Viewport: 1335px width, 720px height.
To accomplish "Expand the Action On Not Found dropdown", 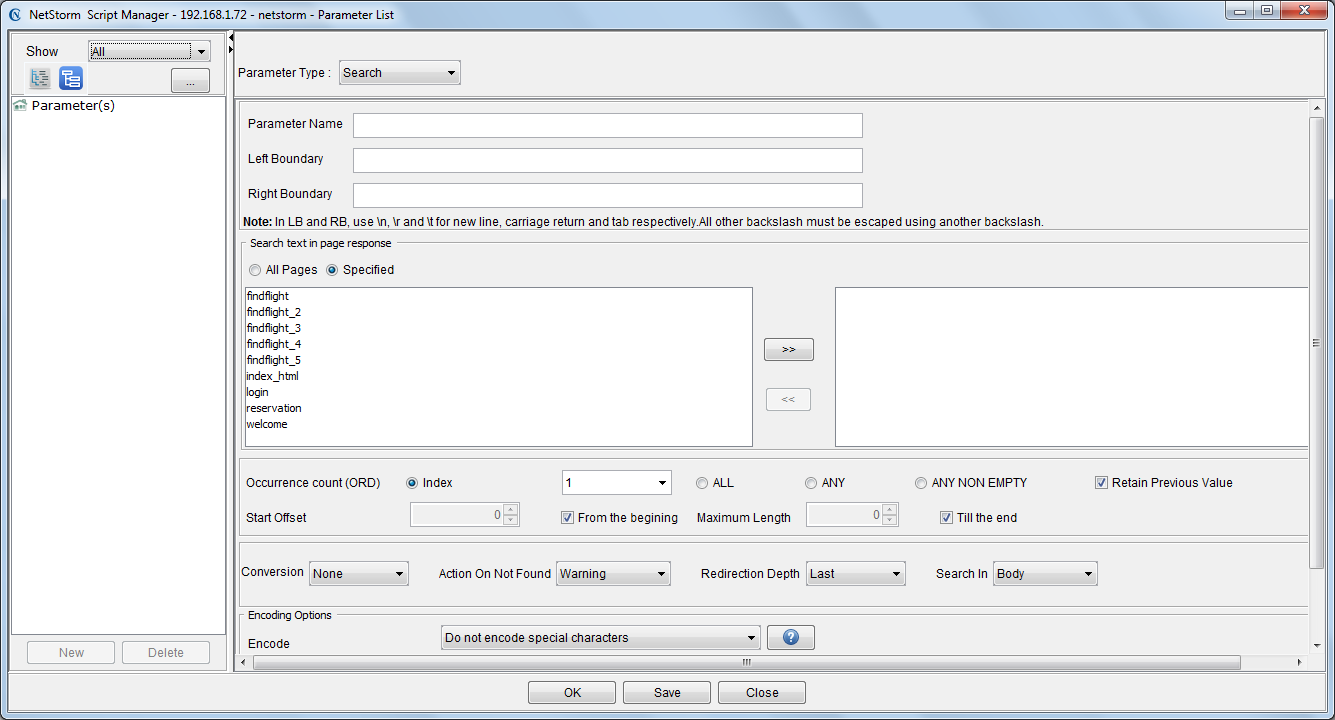I will [613, 574].
